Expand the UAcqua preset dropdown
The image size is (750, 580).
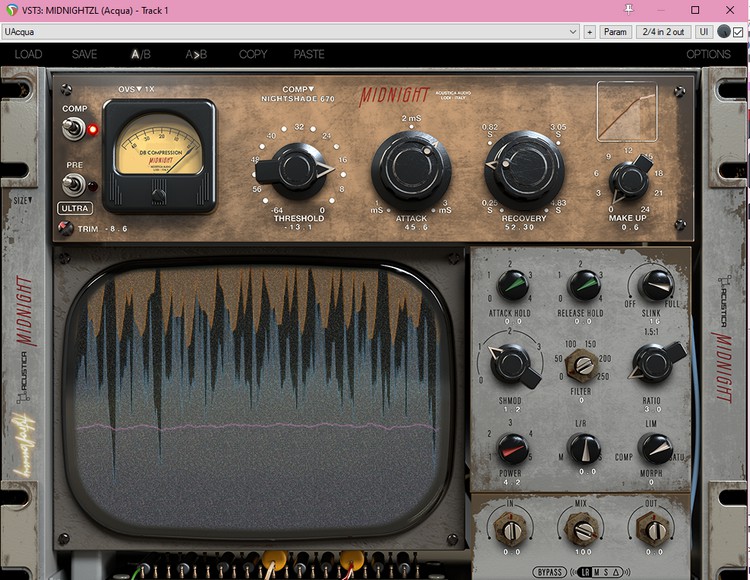(x=573, y=32)
